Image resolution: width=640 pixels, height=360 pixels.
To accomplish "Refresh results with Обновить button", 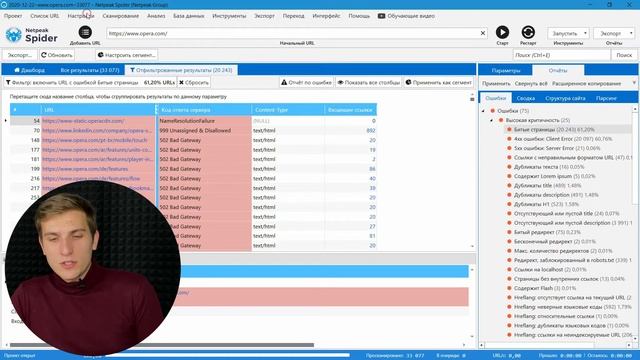I will tap(57, 55).
